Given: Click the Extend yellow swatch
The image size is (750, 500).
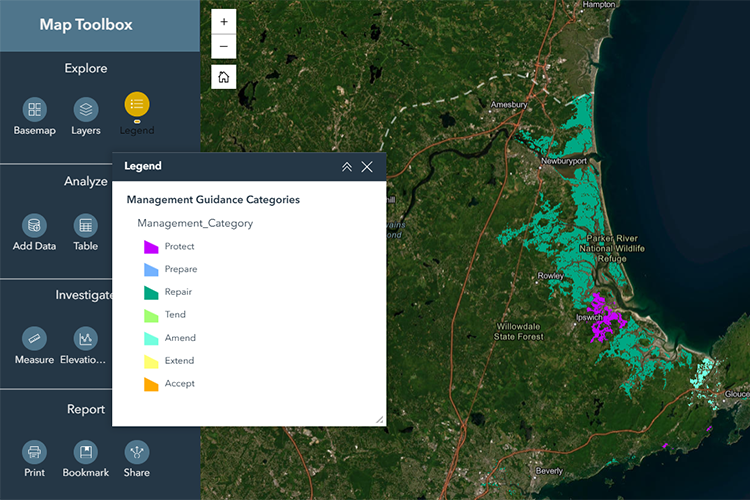Looking at the screenshot, I should click(x=151, y=361).
